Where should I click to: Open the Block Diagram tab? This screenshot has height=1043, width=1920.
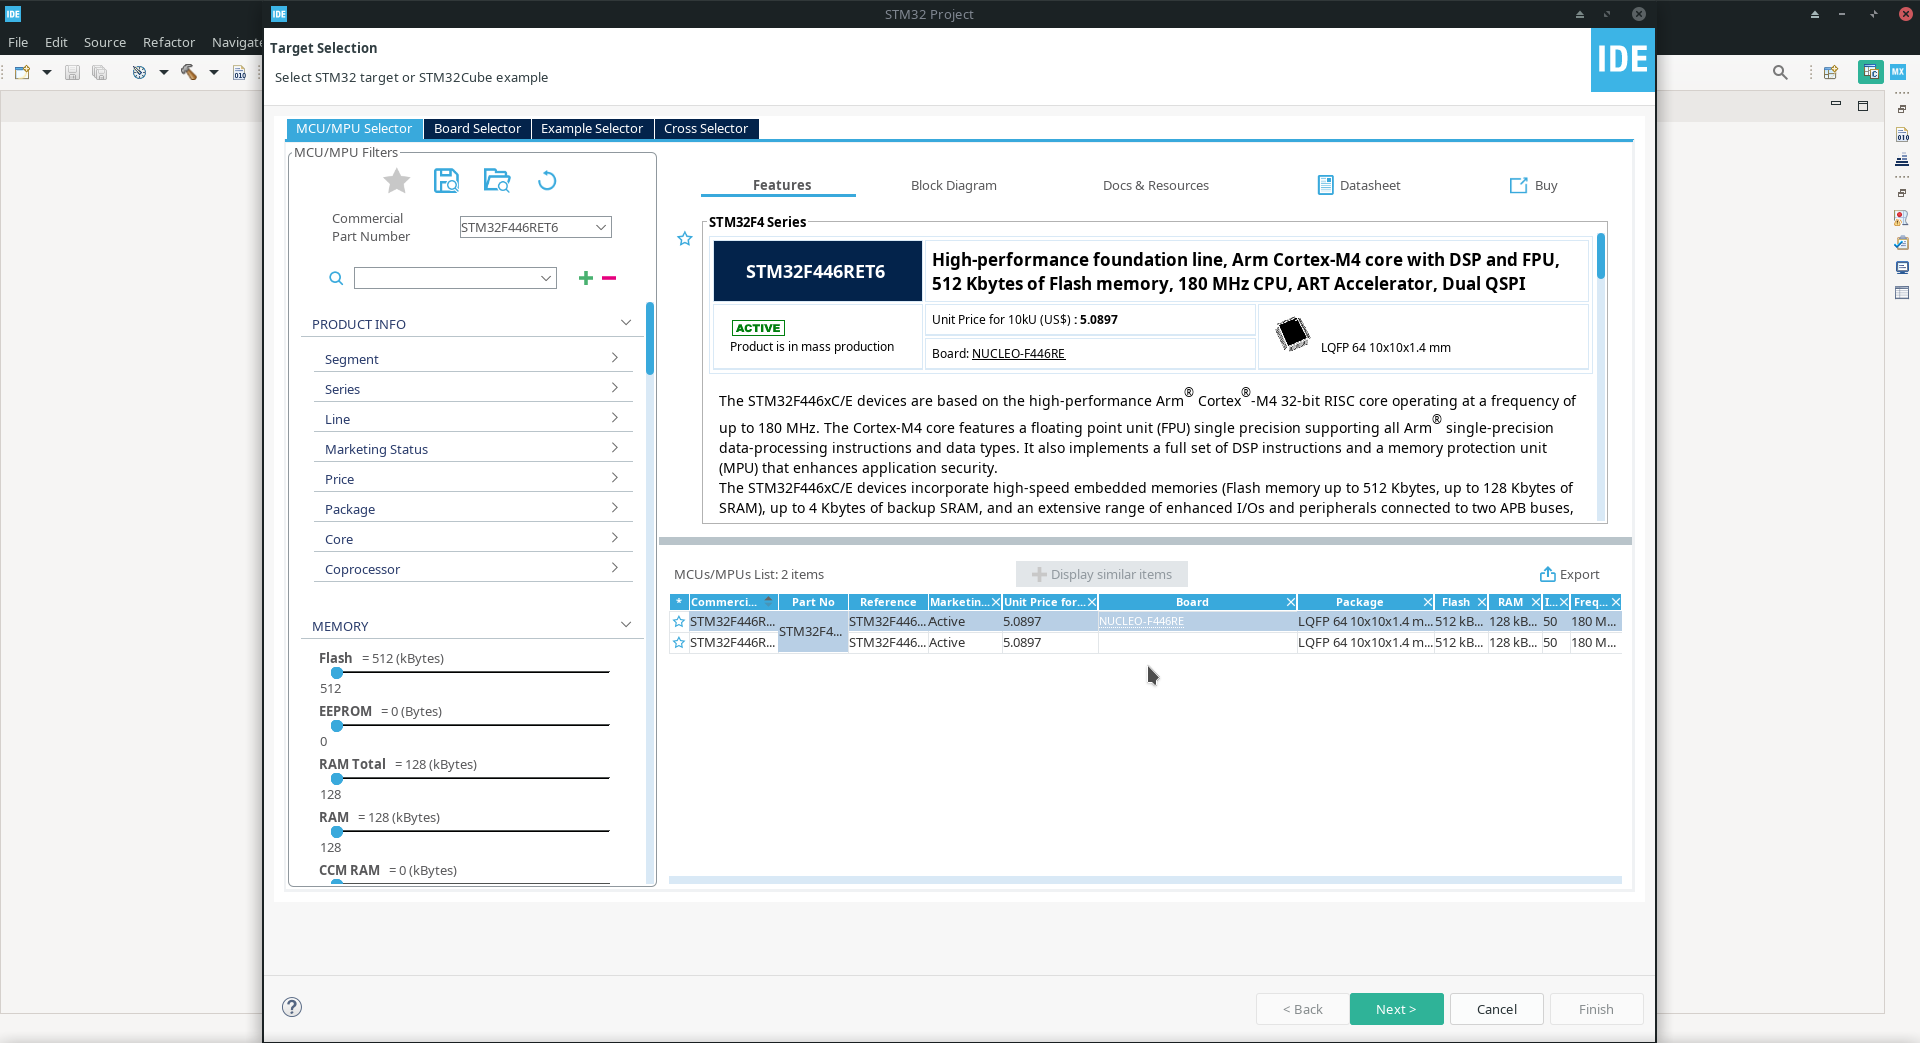954,185
